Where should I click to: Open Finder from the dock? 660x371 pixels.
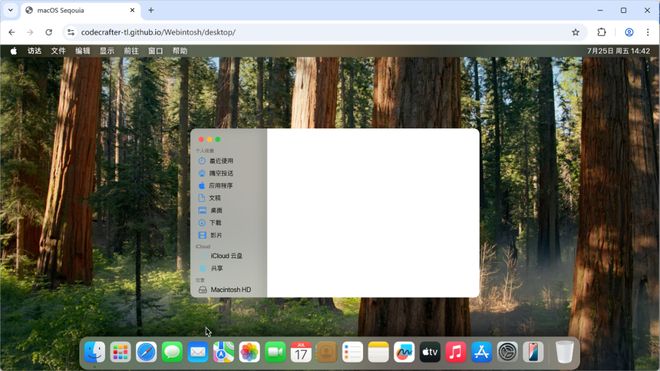pyautogui.click(x=95, y=352)
